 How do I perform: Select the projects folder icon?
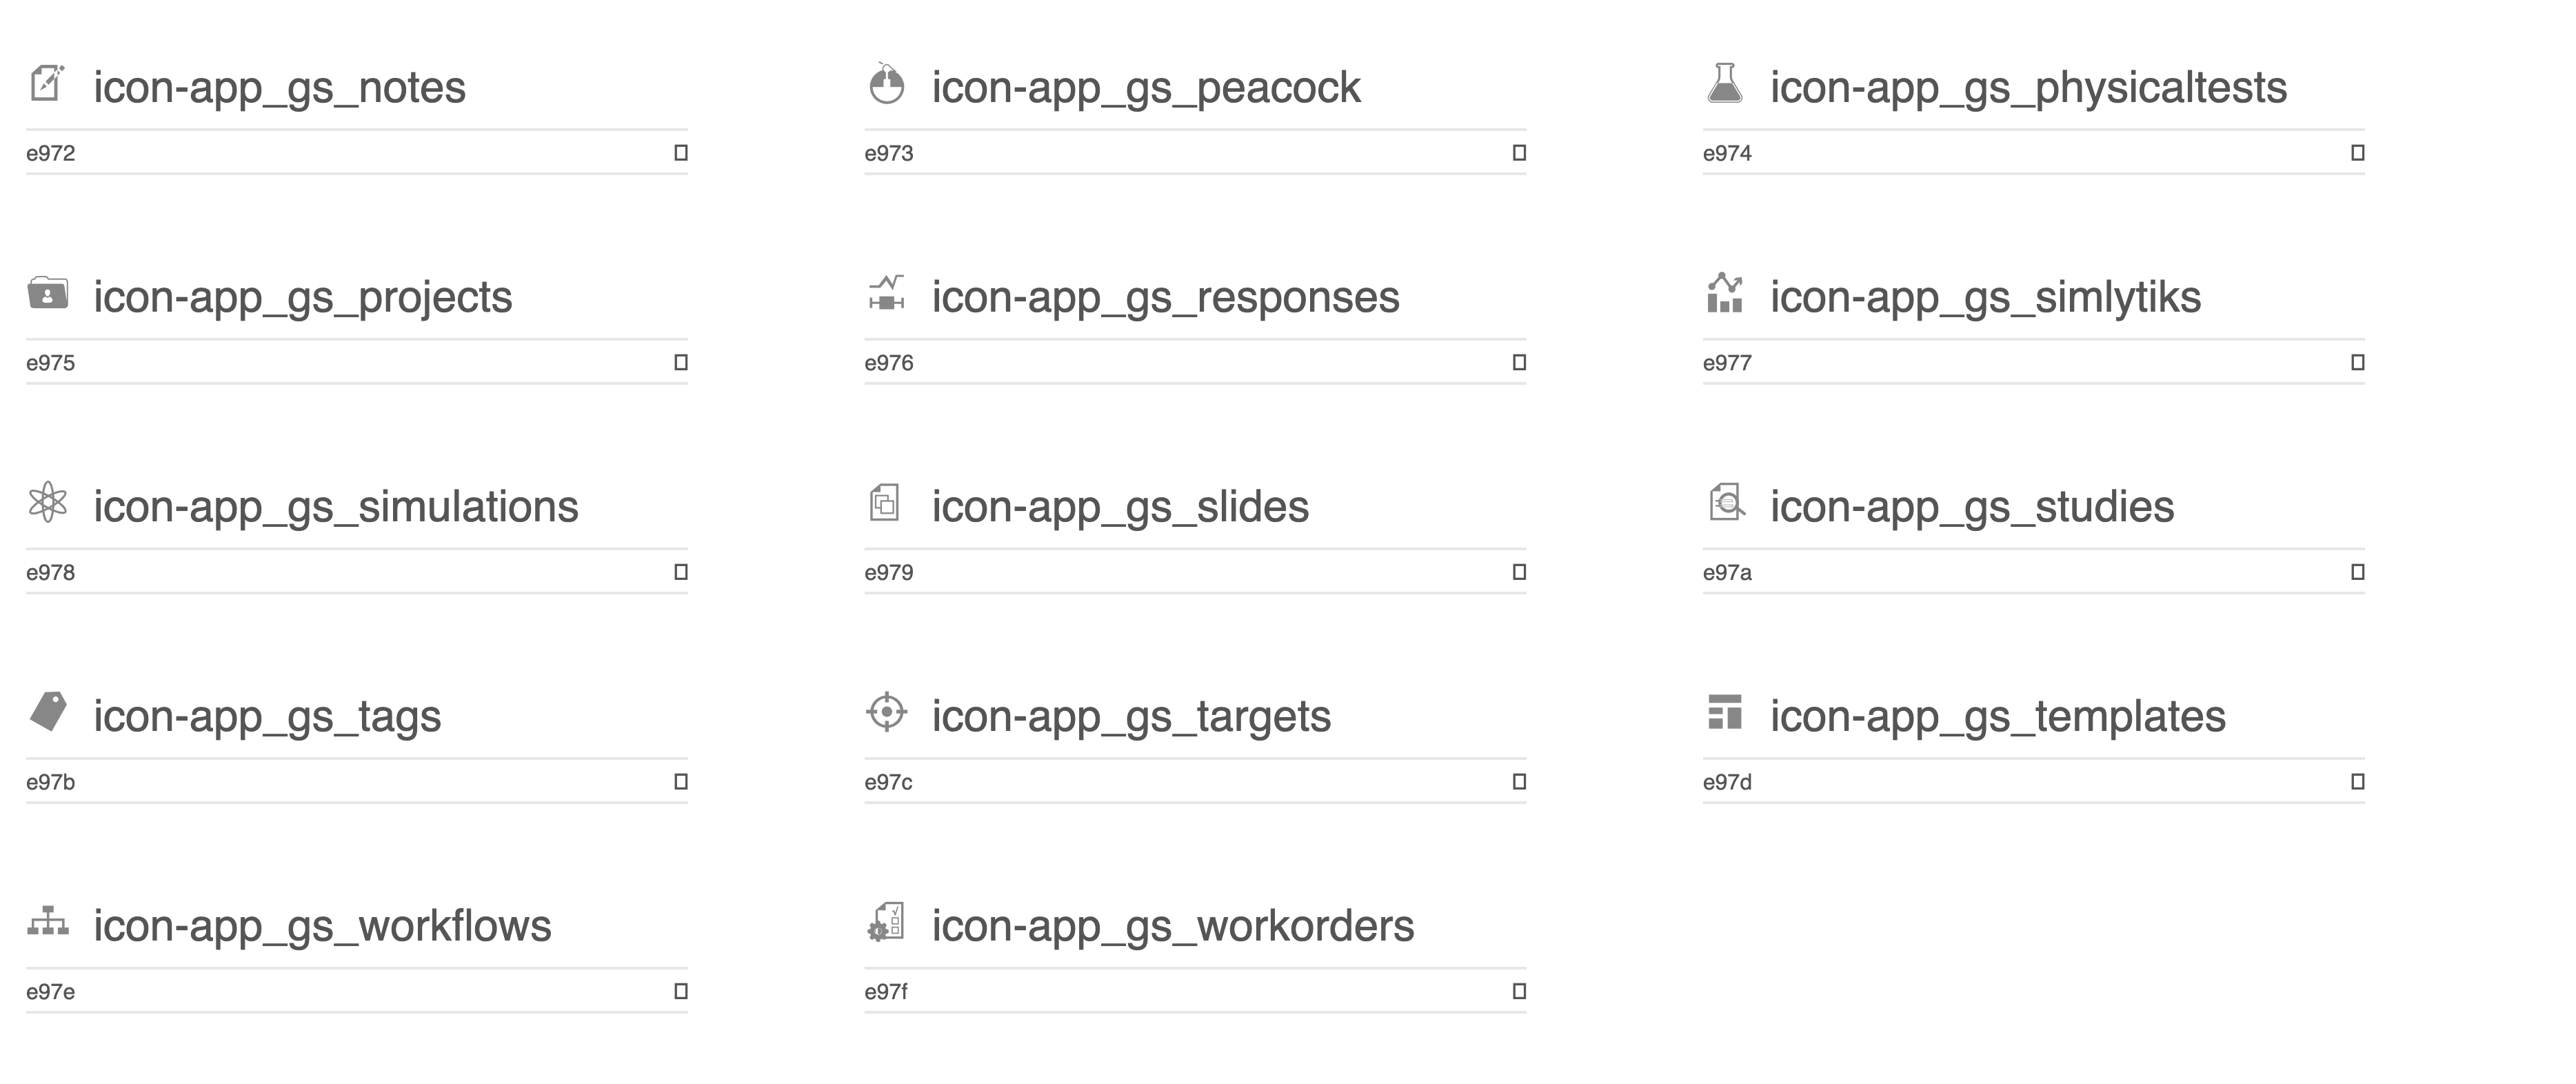click(47, 293)
